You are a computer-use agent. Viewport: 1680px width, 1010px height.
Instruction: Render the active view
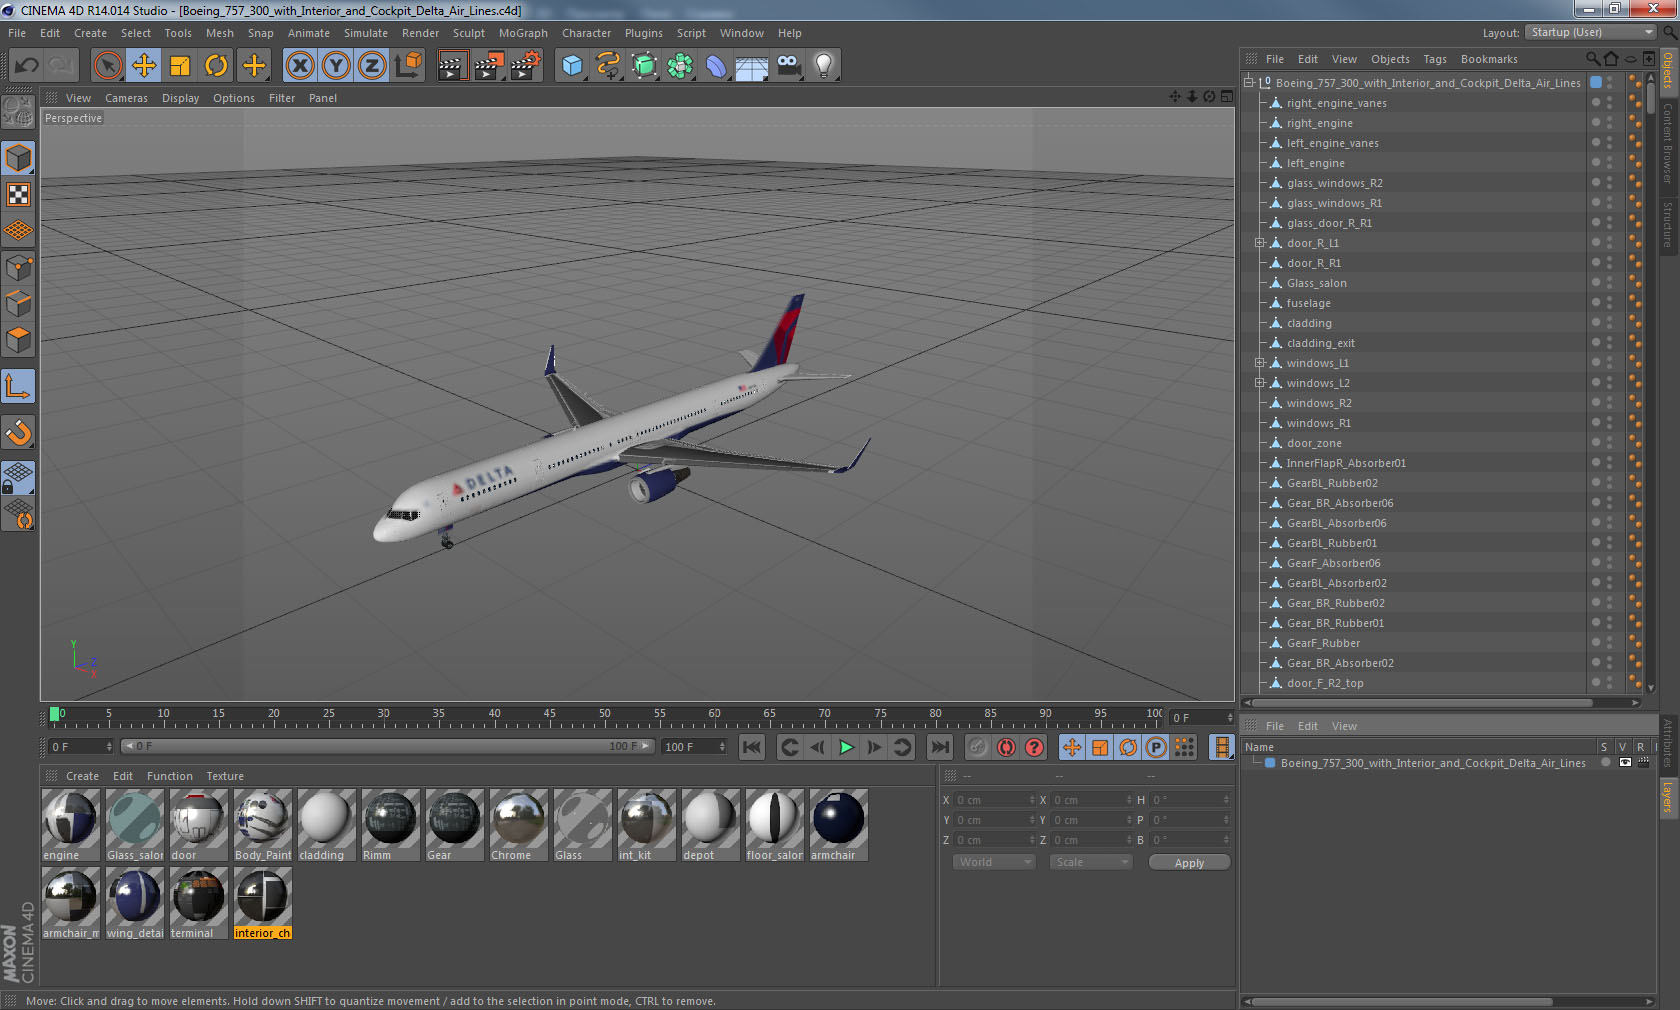(452, 66)
